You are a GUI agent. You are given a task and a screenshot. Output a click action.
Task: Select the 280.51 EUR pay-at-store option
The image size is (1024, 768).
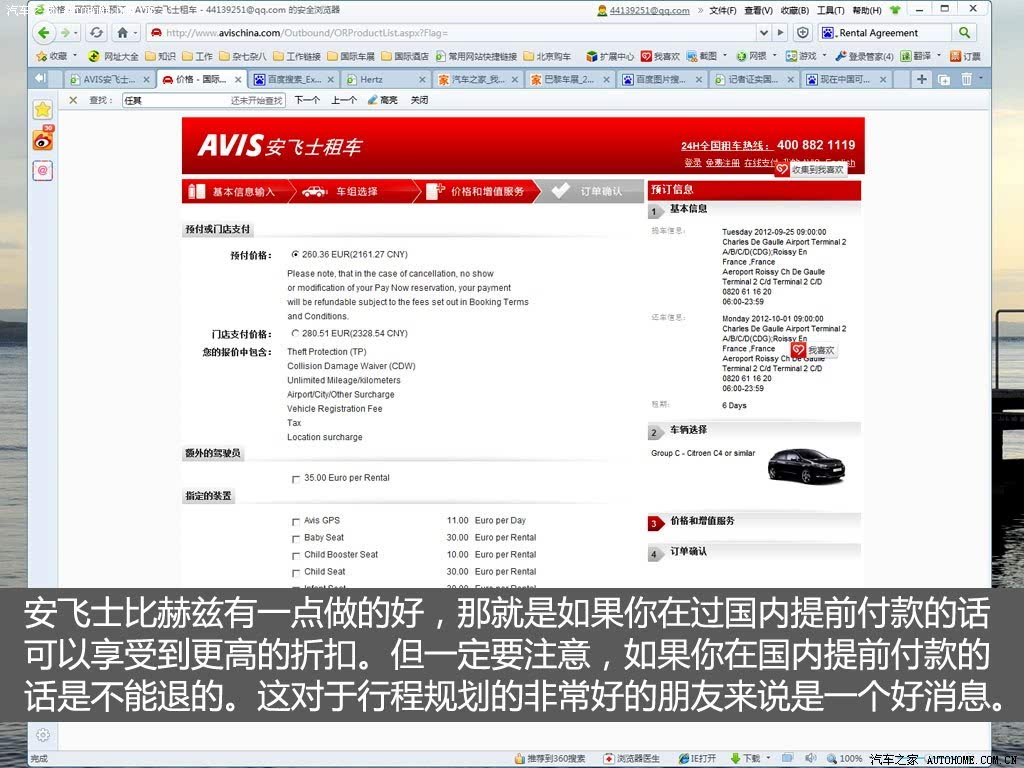(295, 333)
